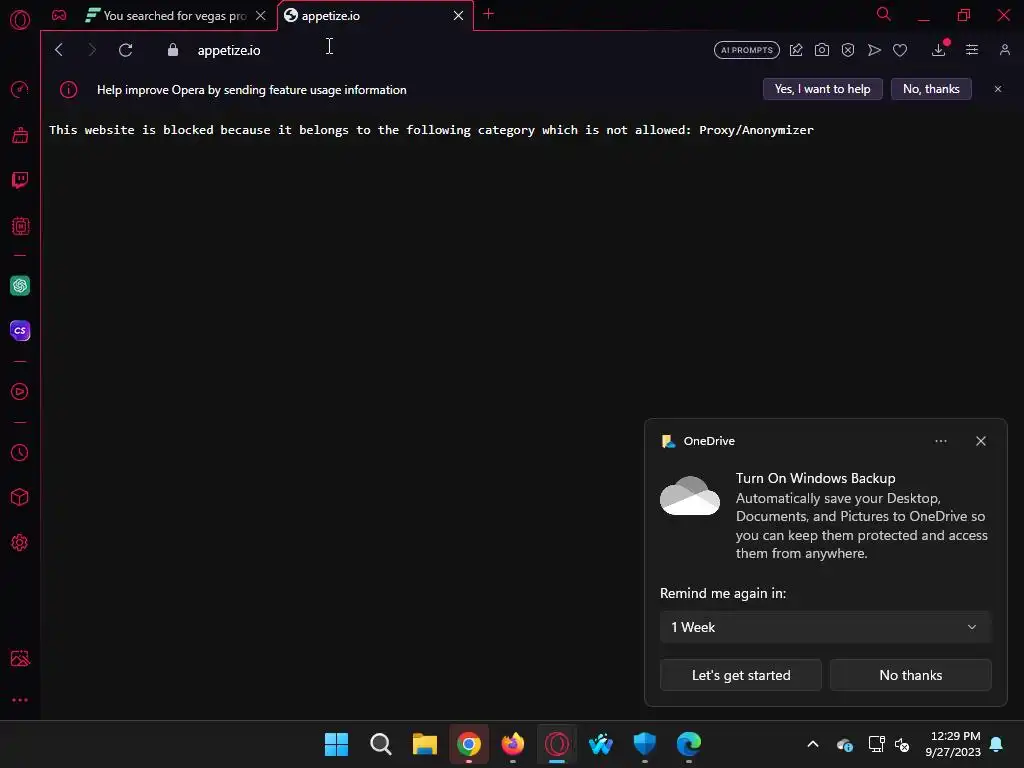Open History clock icon in sidebar
Viewport: 1024px width, 768px height.
pos(20,453)
